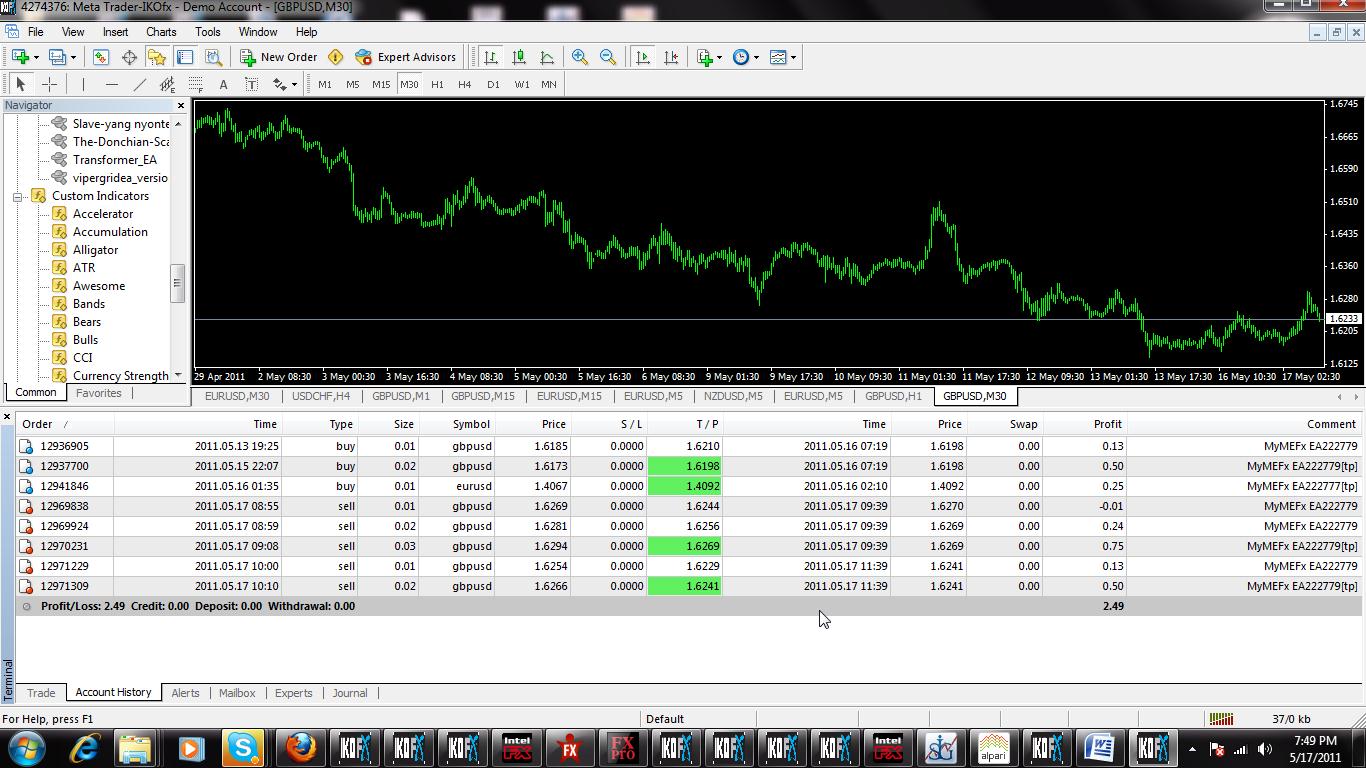Toggle the Auto Scroll chart button
Image resolution: width=1366 pixels, height=768 pixels.
(643, 57)
